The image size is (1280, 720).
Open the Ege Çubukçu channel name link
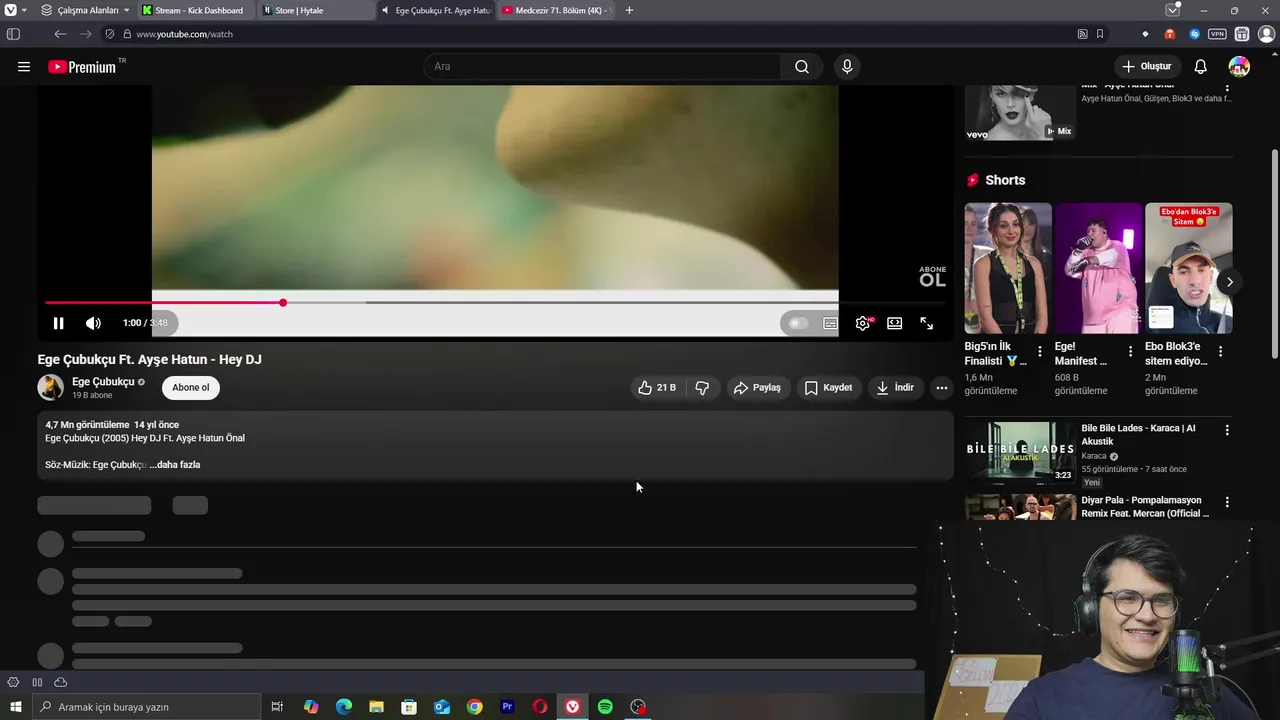[103, 382]
